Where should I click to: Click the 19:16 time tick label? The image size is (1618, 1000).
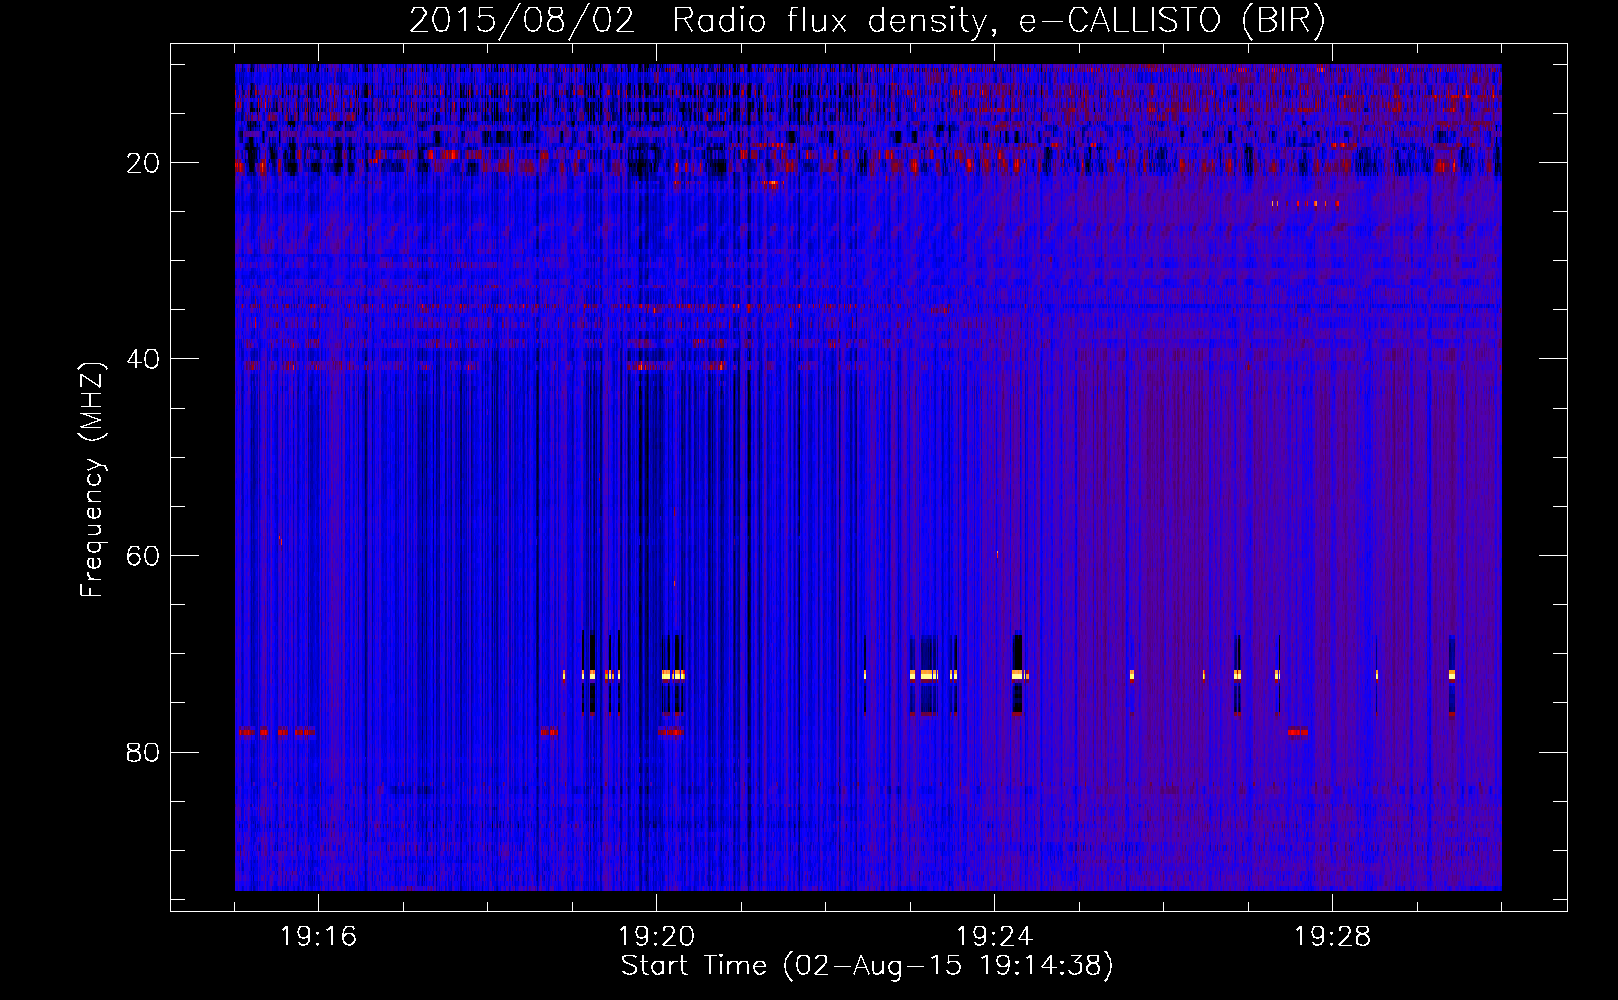tap(318, 937)
